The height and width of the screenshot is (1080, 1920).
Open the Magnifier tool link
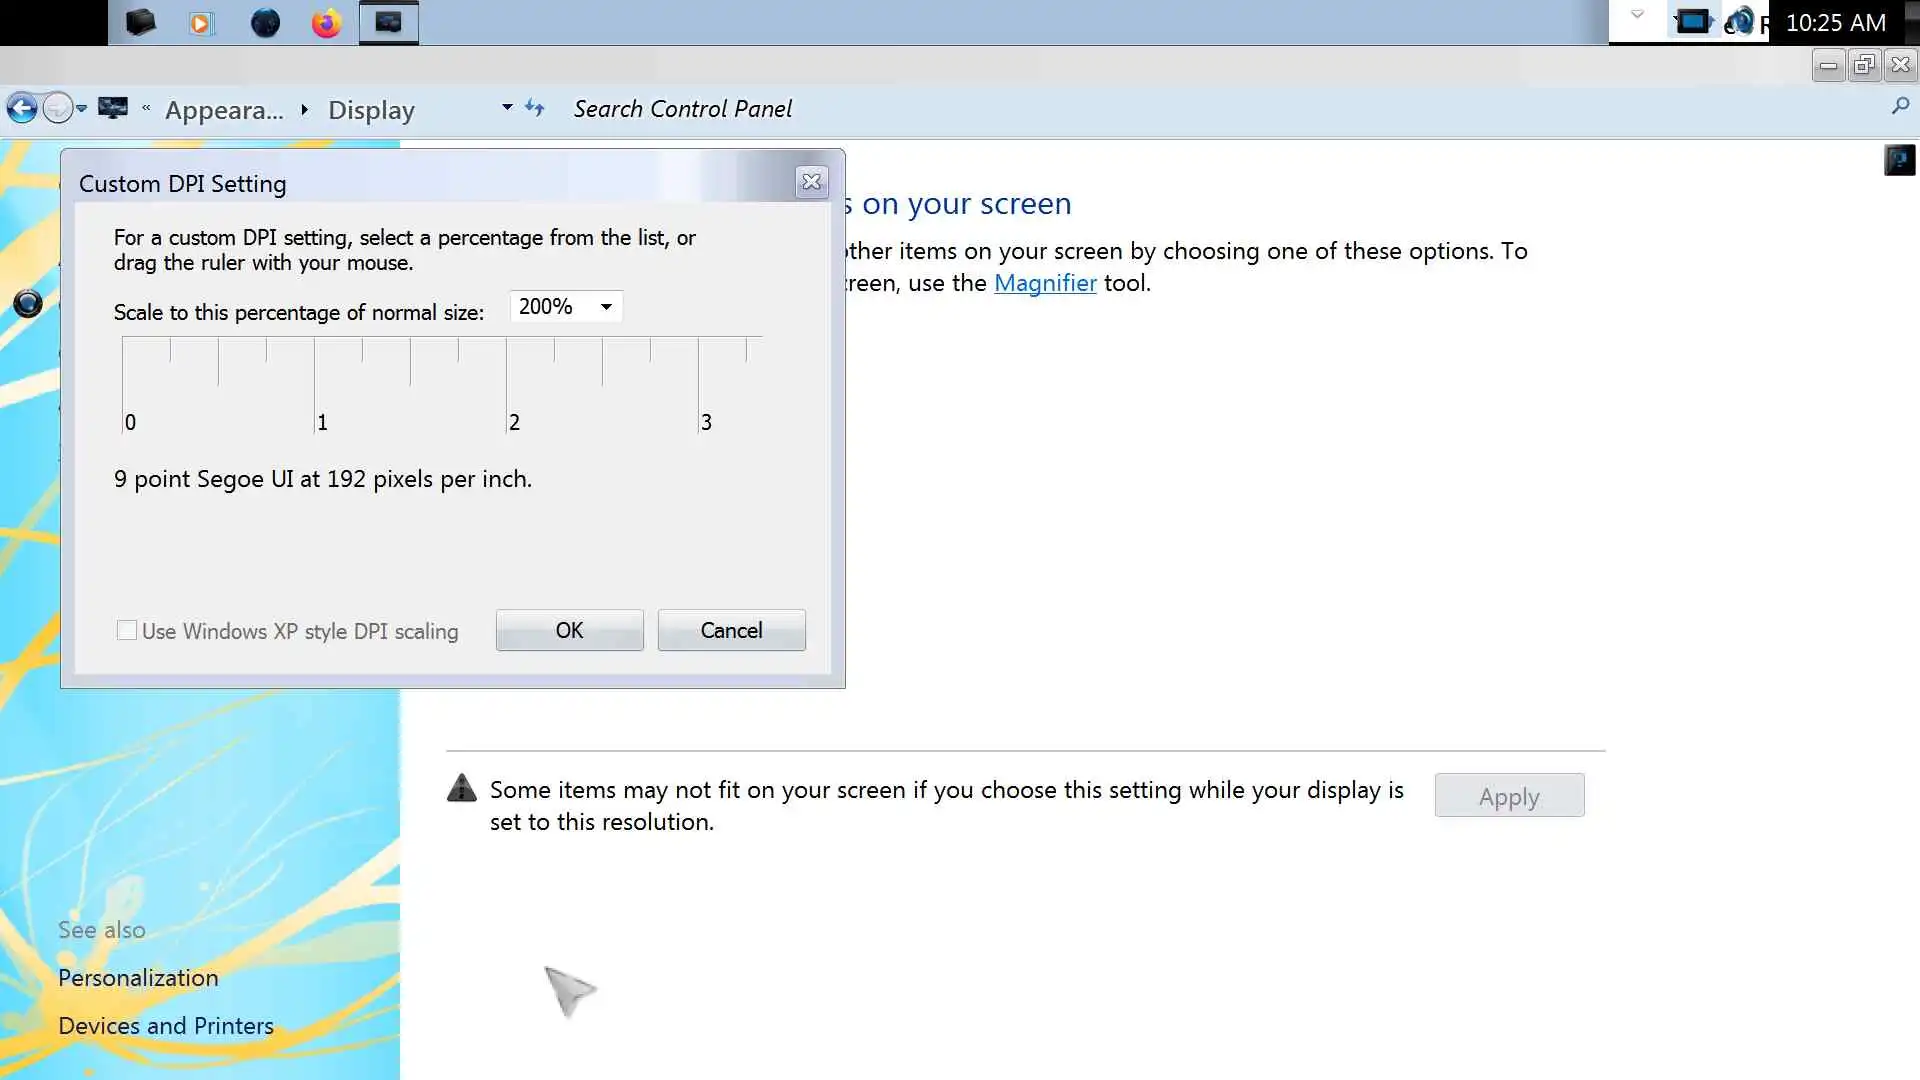pyautogui.click(x=1045, y=283)
